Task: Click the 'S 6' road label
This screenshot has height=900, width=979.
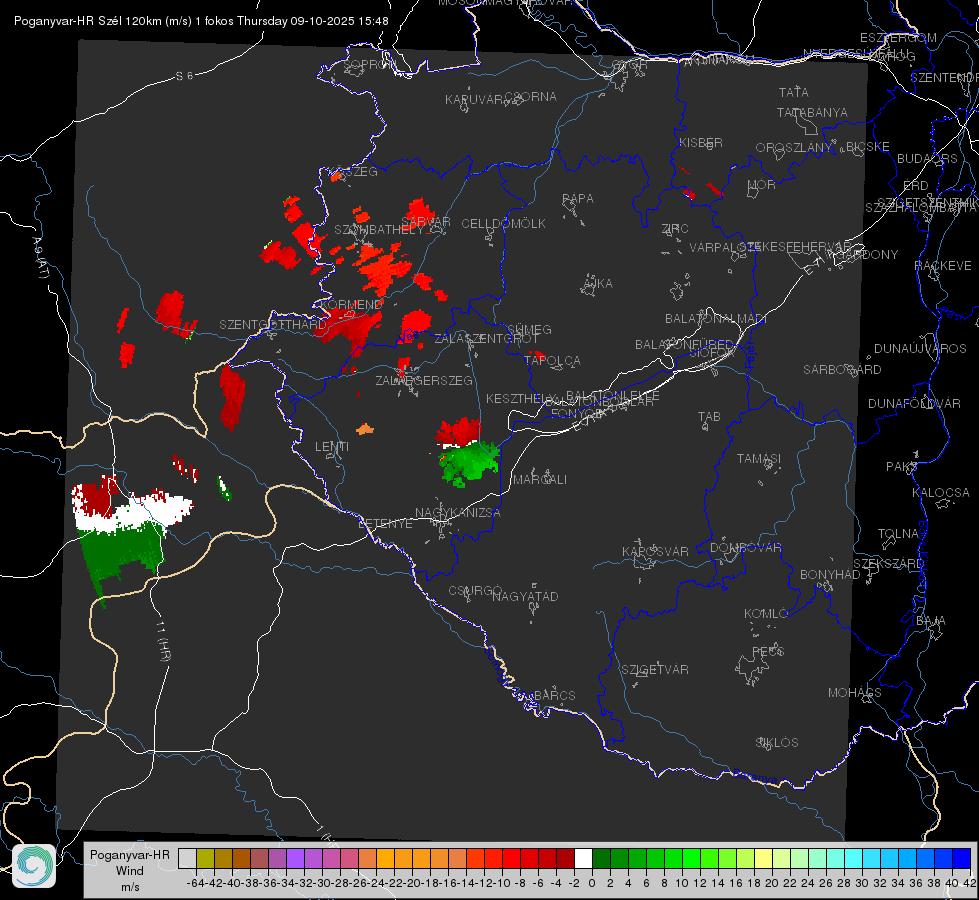Action: [x=184, y=76]
